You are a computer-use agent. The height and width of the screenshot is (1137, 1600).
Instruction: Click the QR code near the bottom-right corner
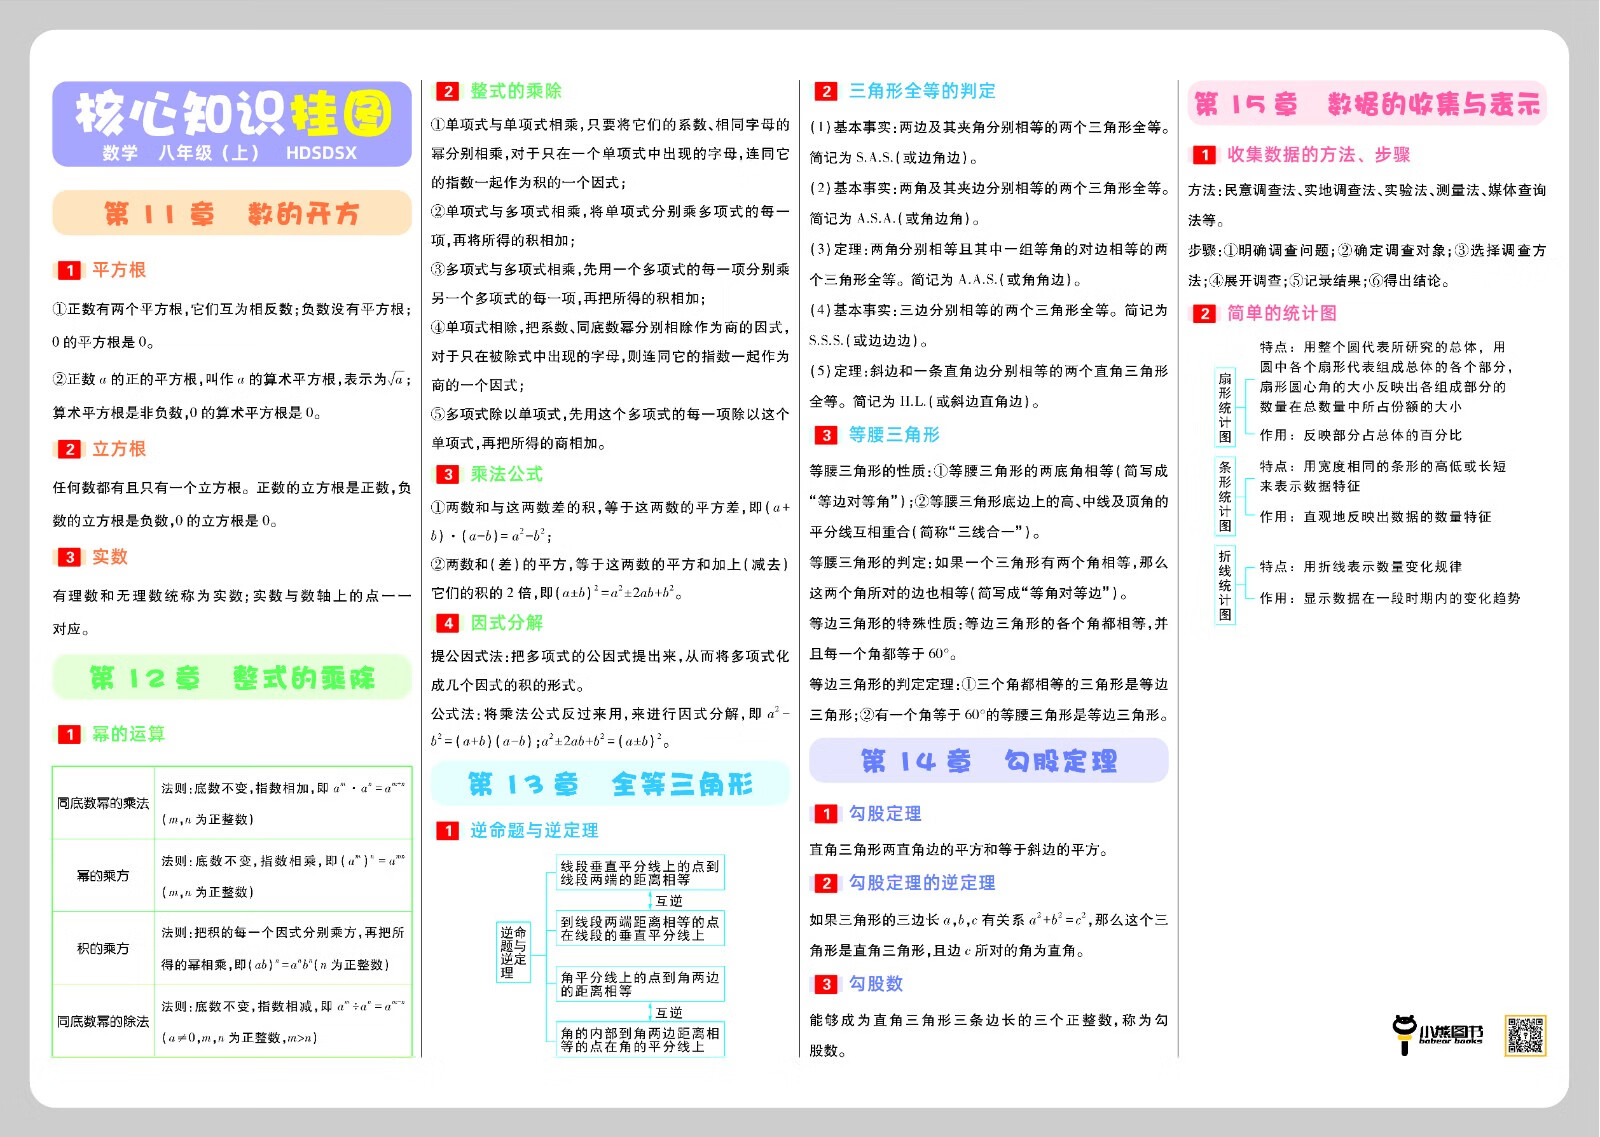(1525, 1035)
